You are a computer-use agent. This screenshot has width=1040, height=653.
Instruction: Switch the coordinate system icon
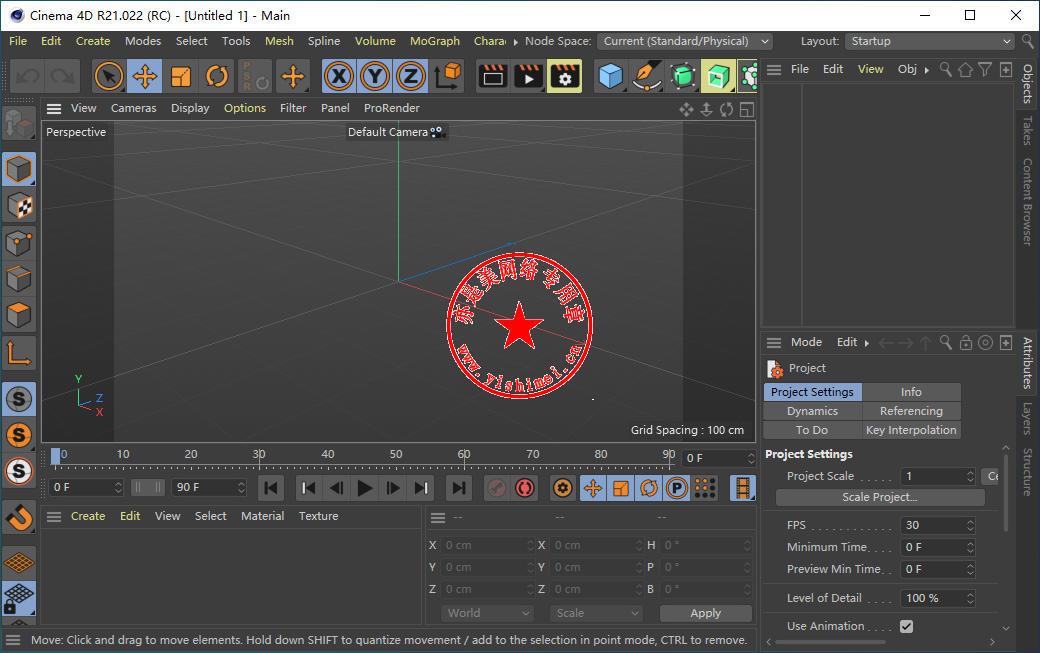click(x=448, y=76)
